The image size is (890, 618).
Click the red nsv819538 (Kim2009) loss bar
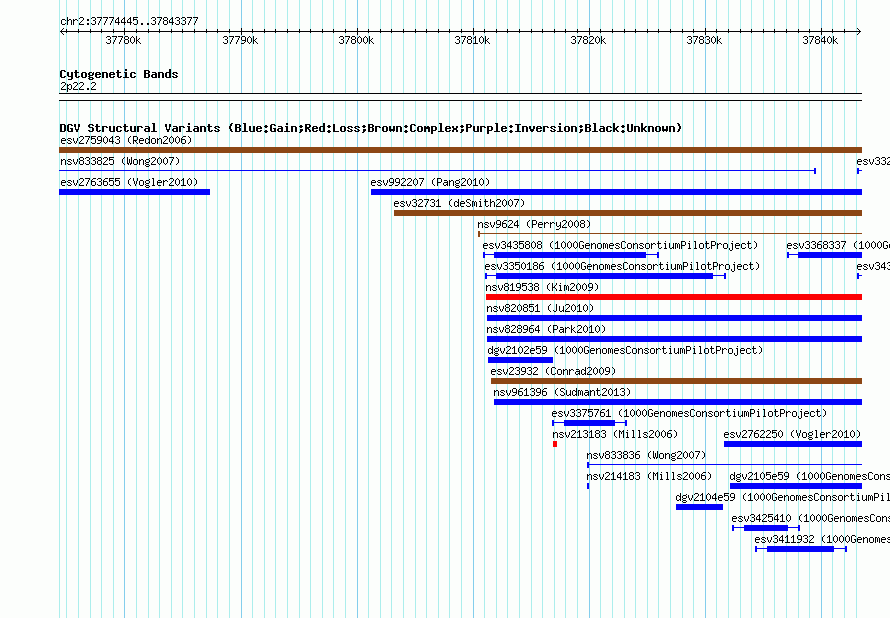pyautogui.click(x=674, y=297)
